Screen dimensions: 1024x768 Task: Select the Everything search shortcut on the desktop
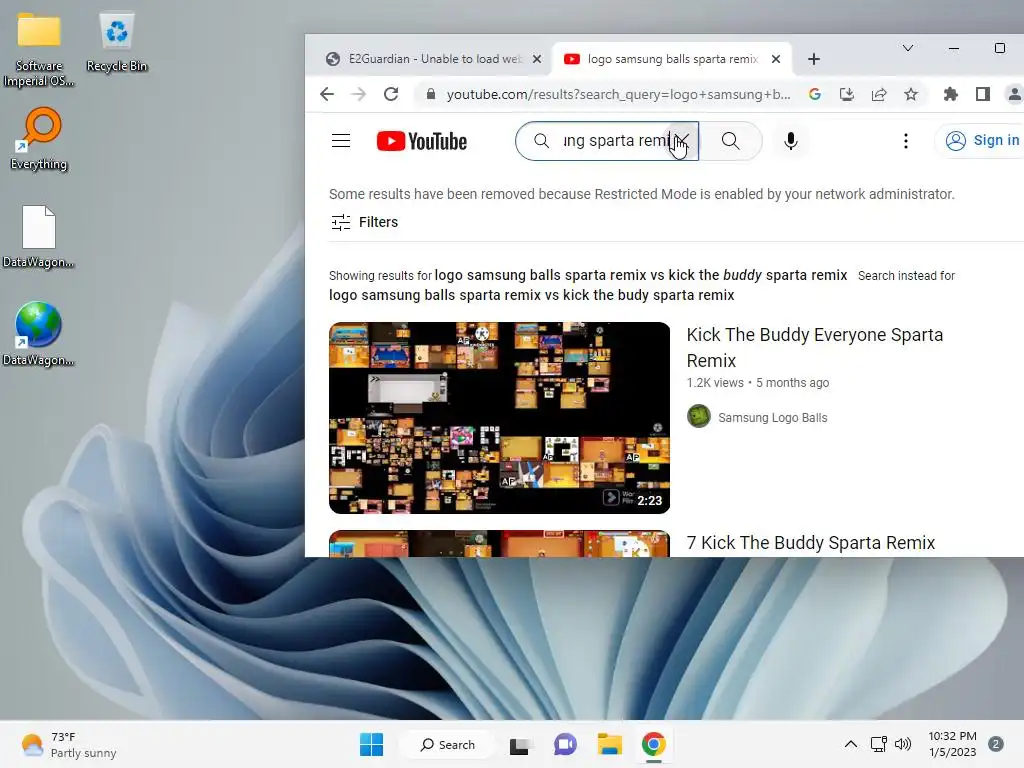click(39, 140)
